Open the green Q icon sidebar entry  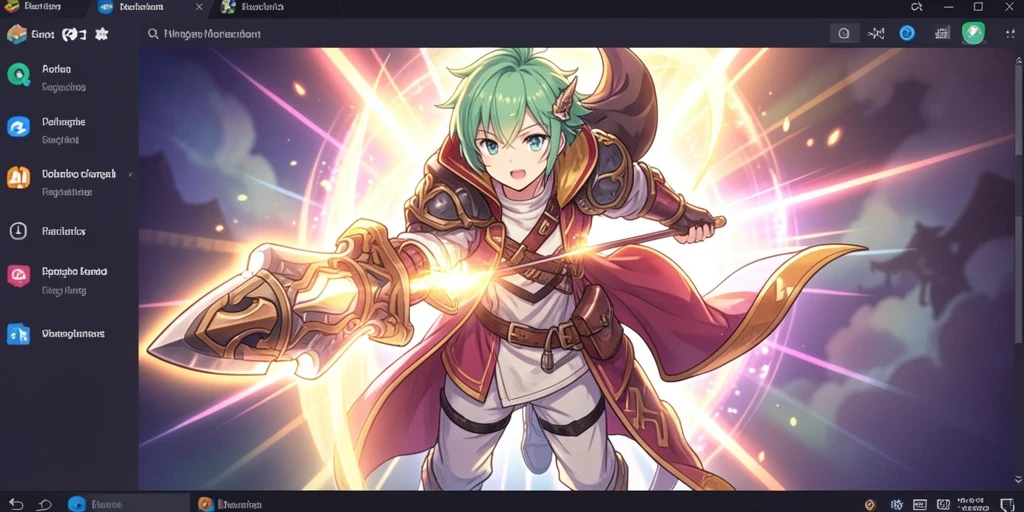18,74
